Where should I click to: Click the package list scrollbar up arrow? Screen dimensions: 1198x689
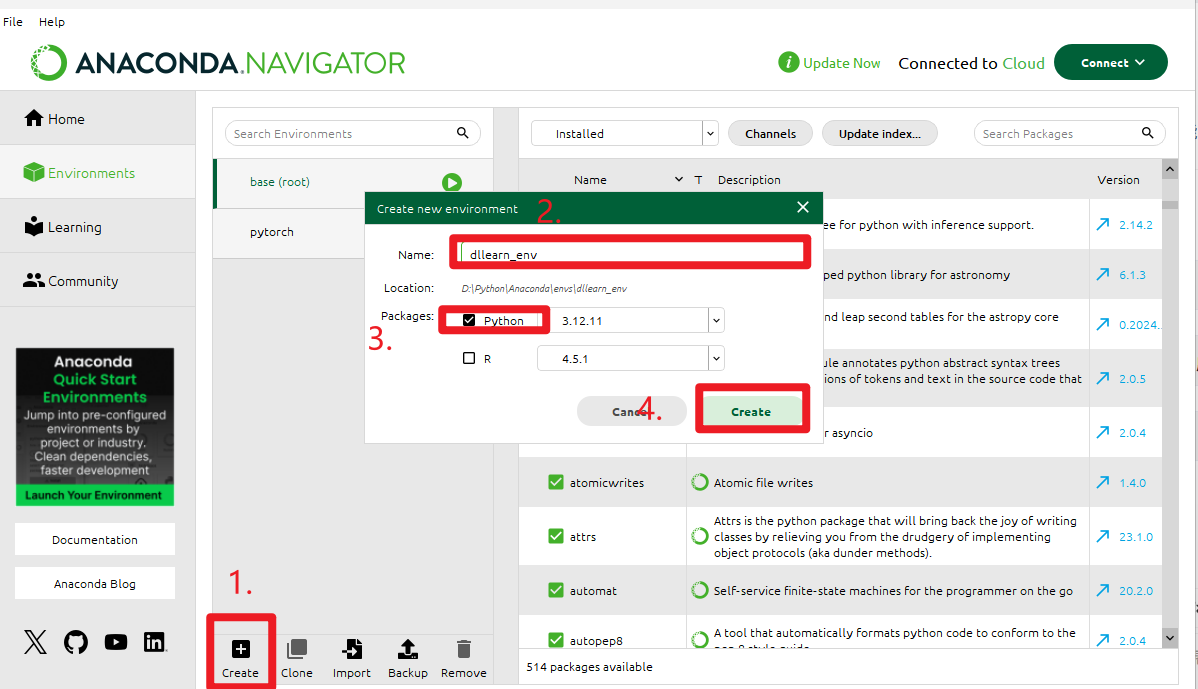coord(1170,168)
